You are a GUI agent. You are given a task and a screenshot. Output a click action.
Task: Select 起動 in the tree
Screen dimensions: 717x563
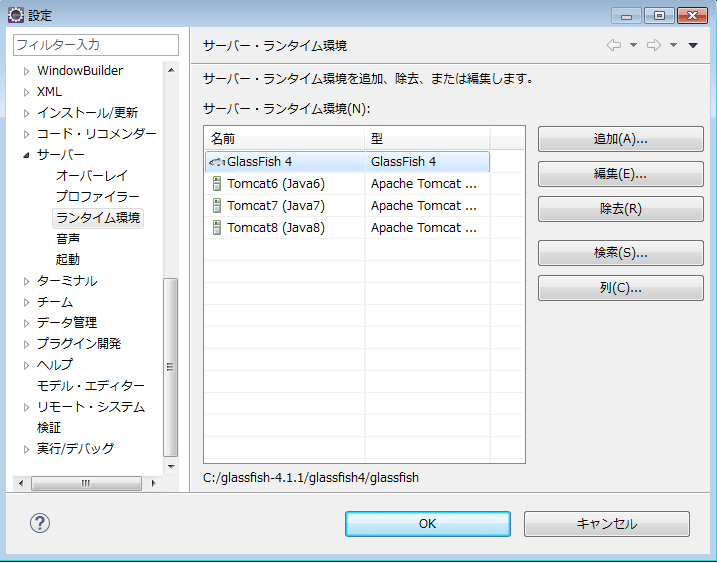click(68, 260)
